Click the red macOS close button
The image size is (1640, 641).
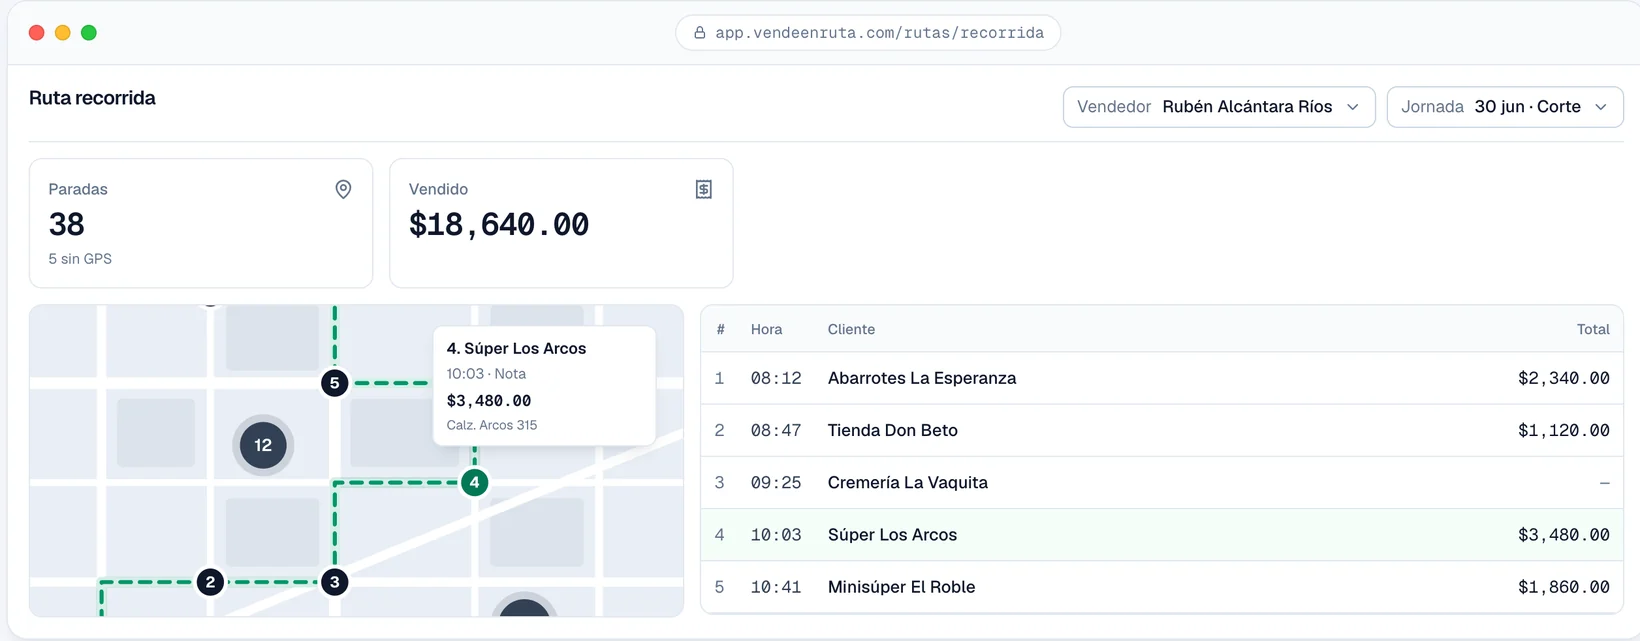37,33
